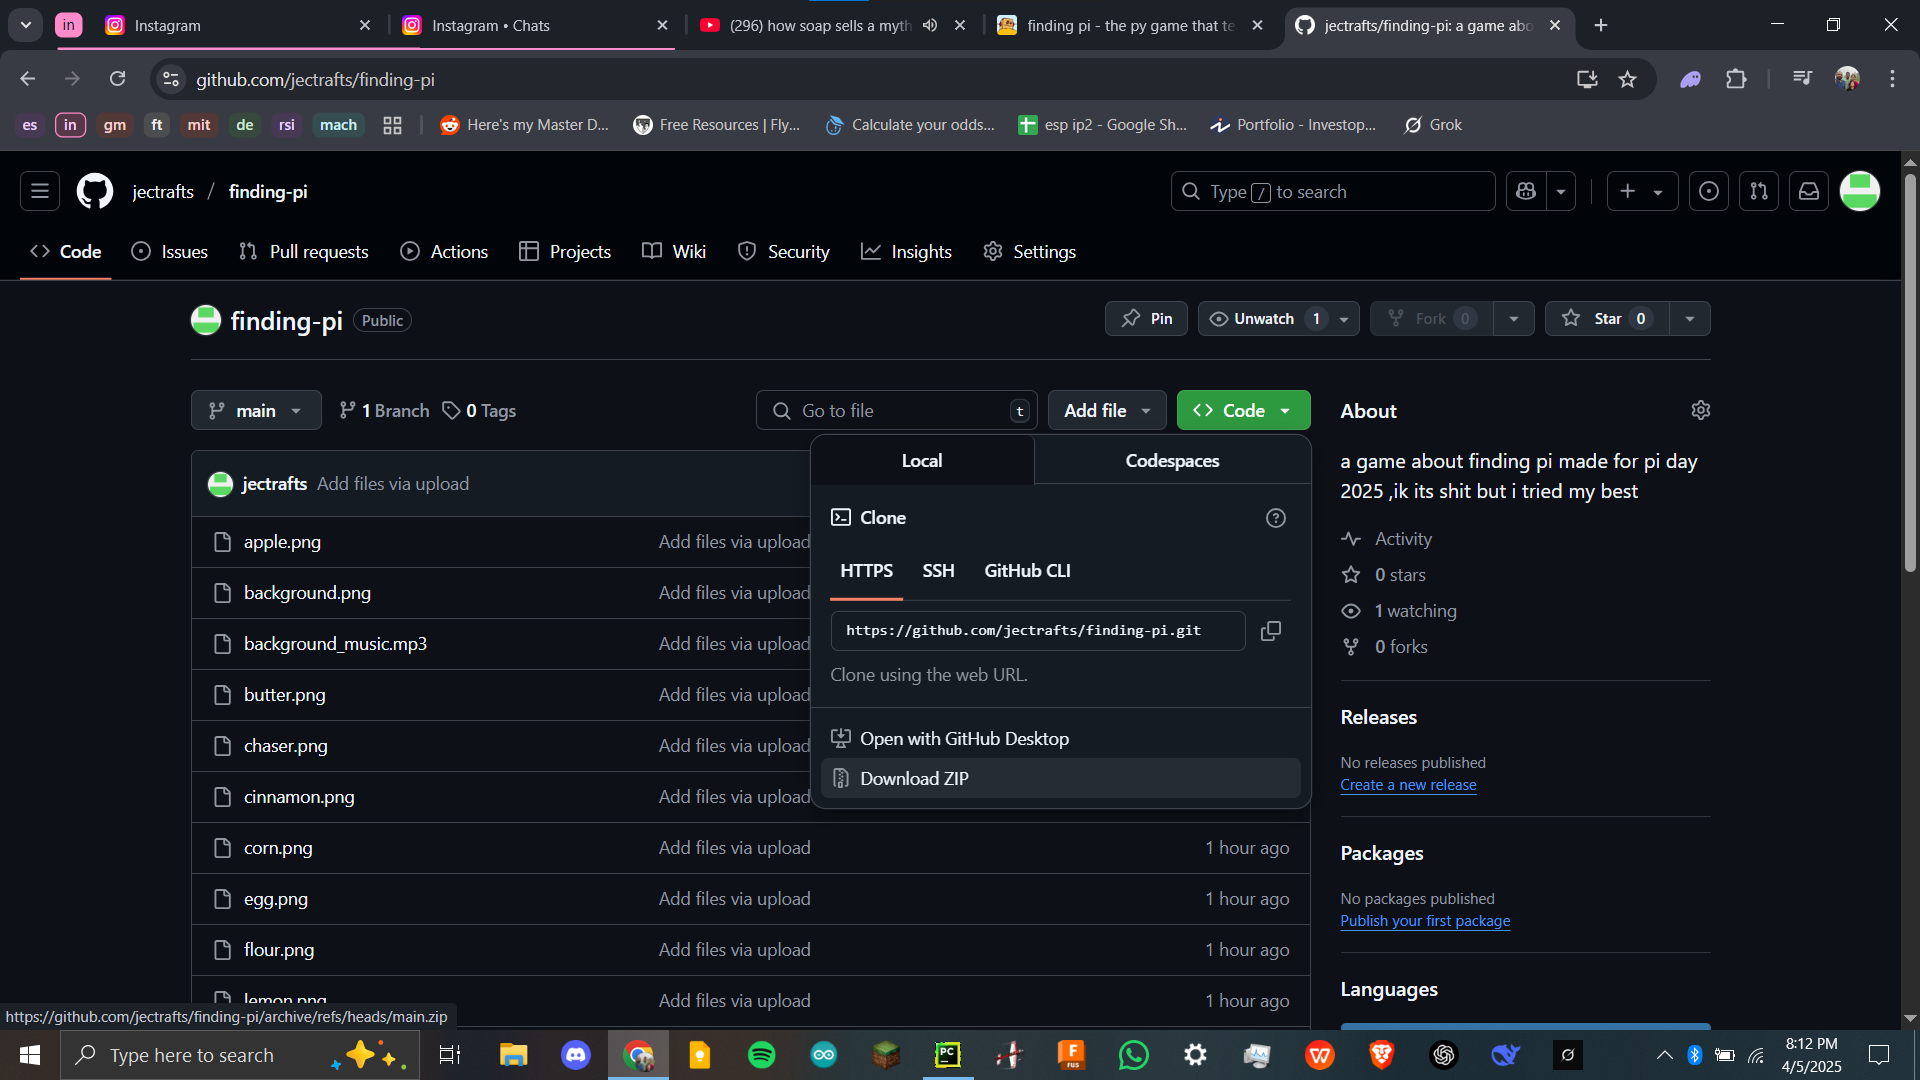
Task: Star the finding-pi repository
Action: (1607, 318)
